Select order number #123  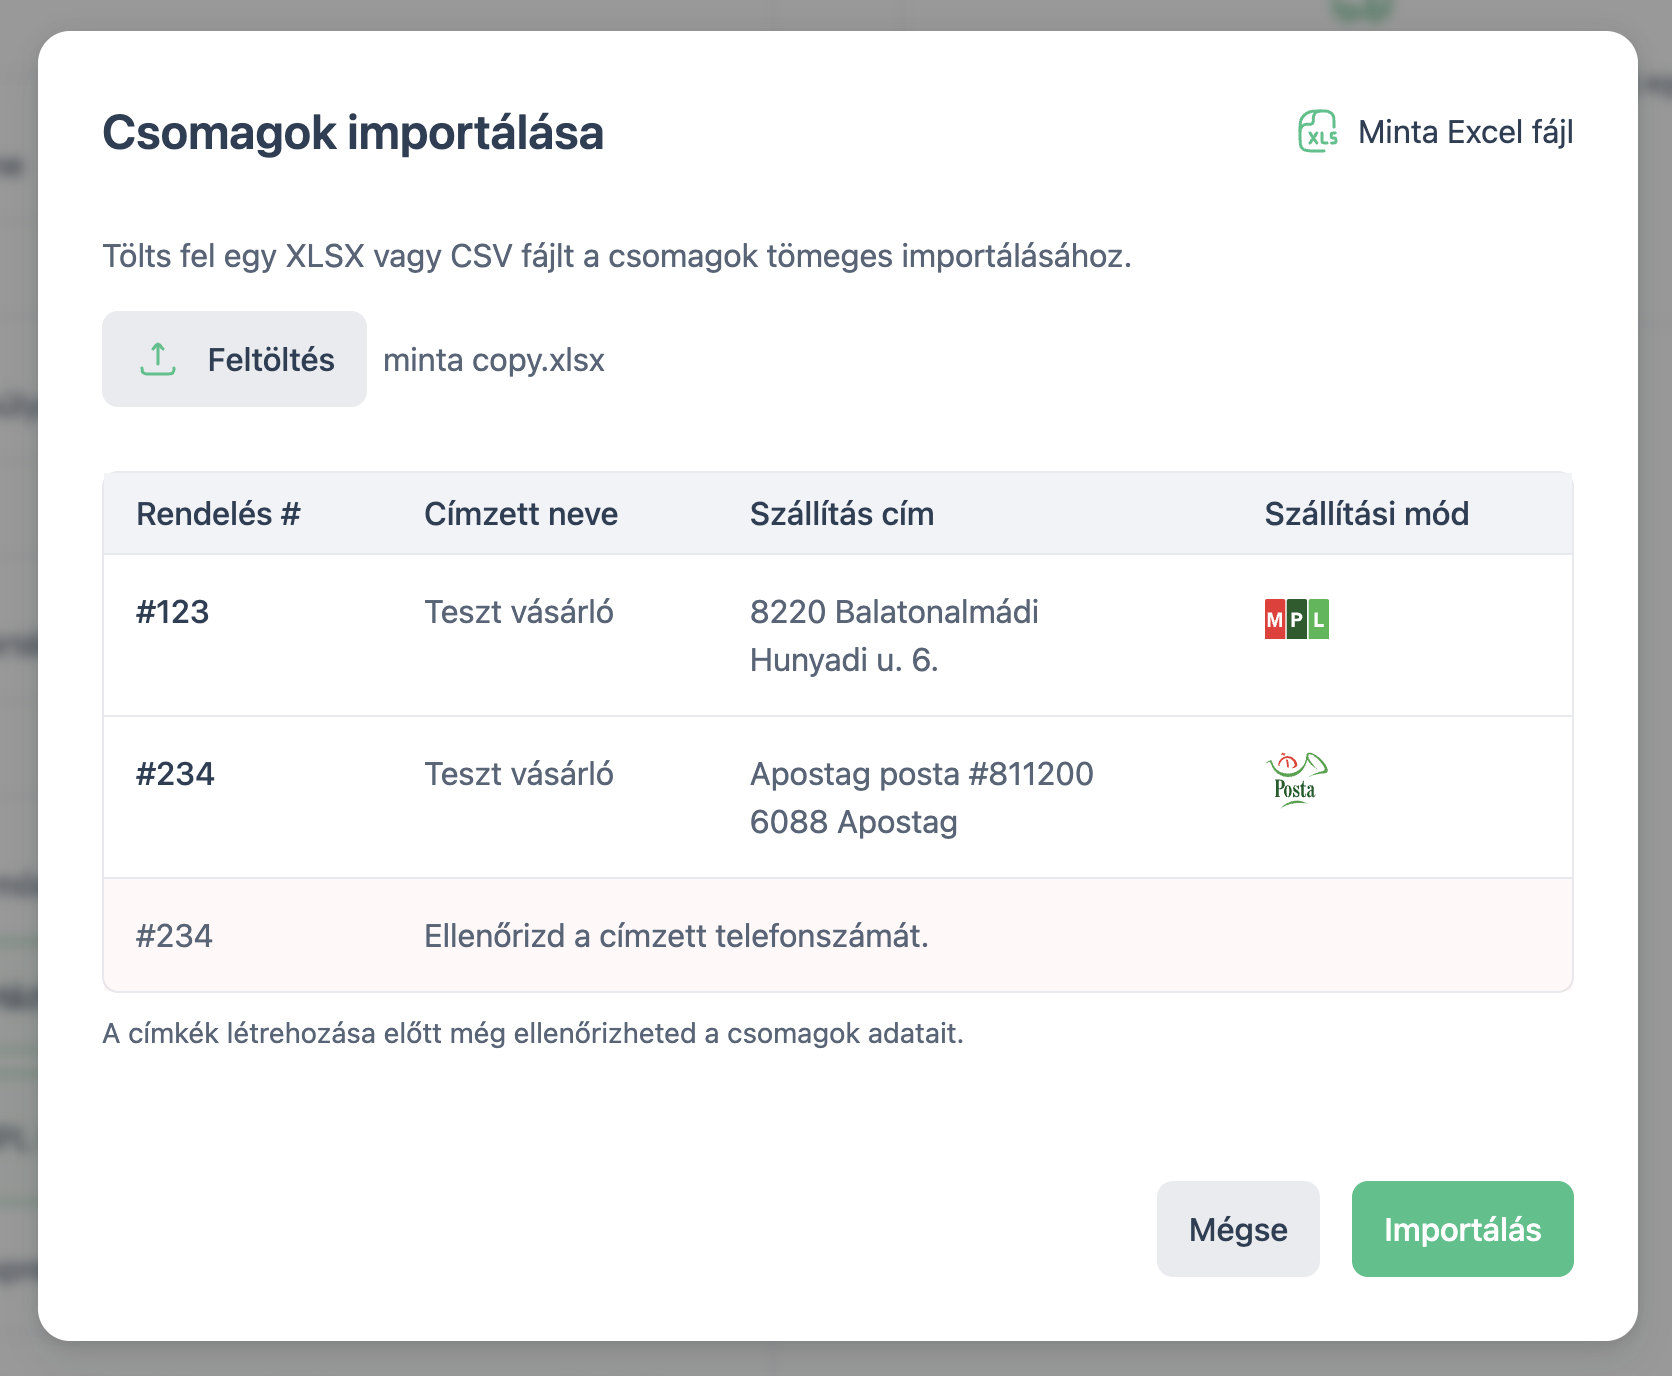(x=172, y=612)
